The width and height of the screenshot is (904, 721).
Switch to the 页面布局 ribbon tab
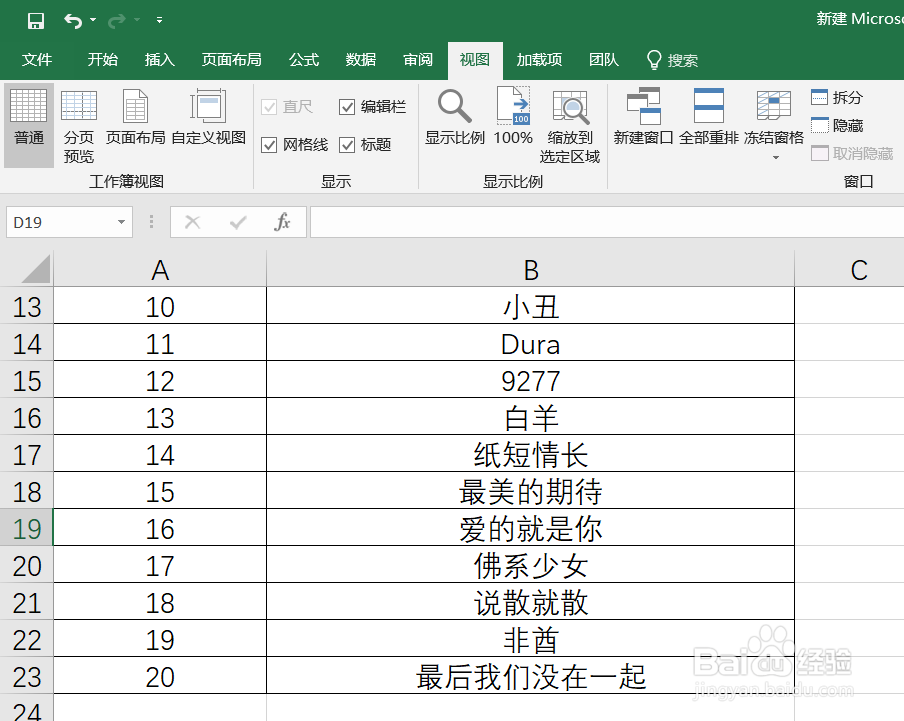[x=232, y=60]
